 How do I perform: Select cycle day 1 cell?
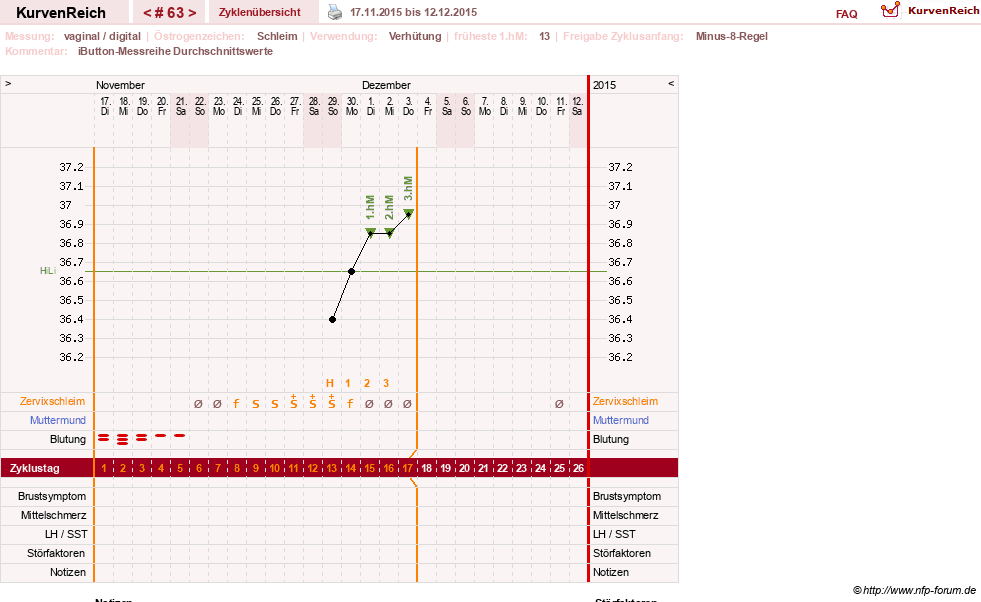click(x=104, y=468)
